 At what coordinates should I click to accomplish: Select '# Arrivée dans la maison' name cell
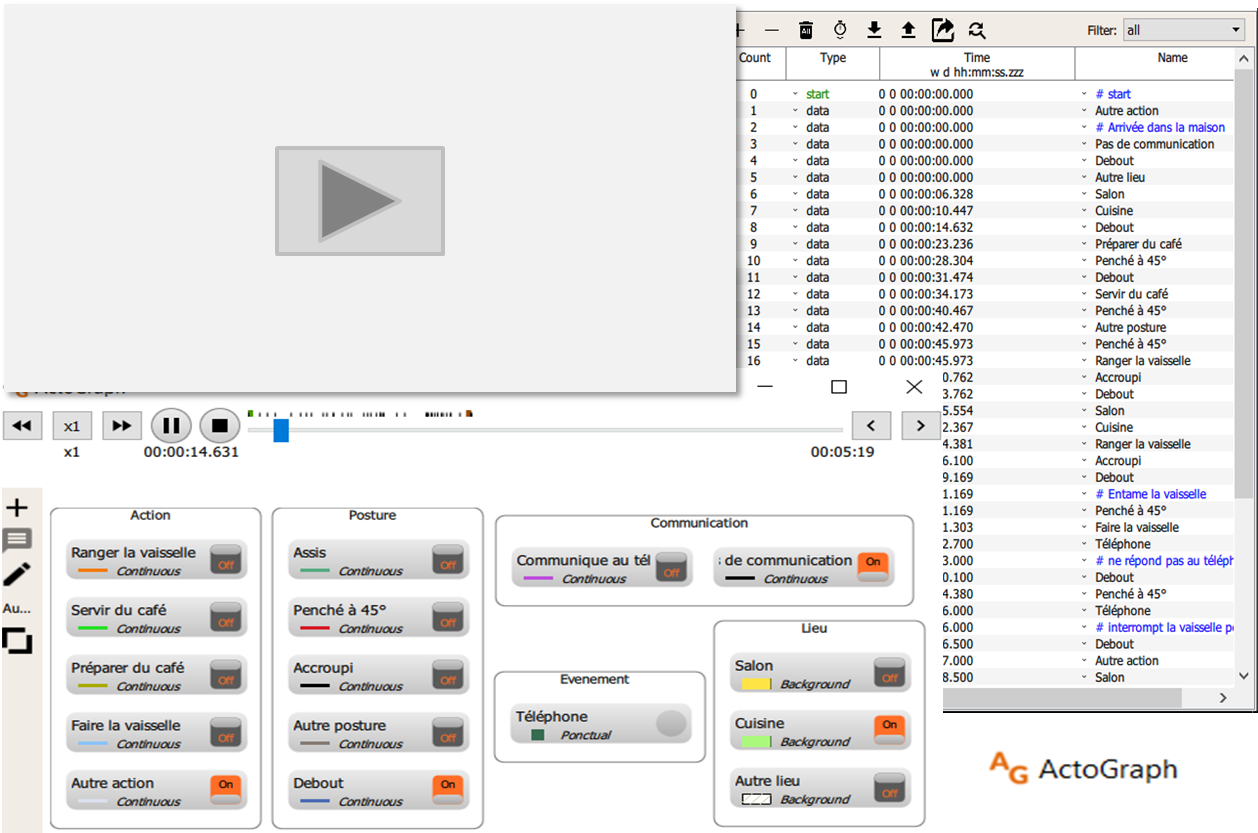pyautogui.click(x=1160, y=127)
